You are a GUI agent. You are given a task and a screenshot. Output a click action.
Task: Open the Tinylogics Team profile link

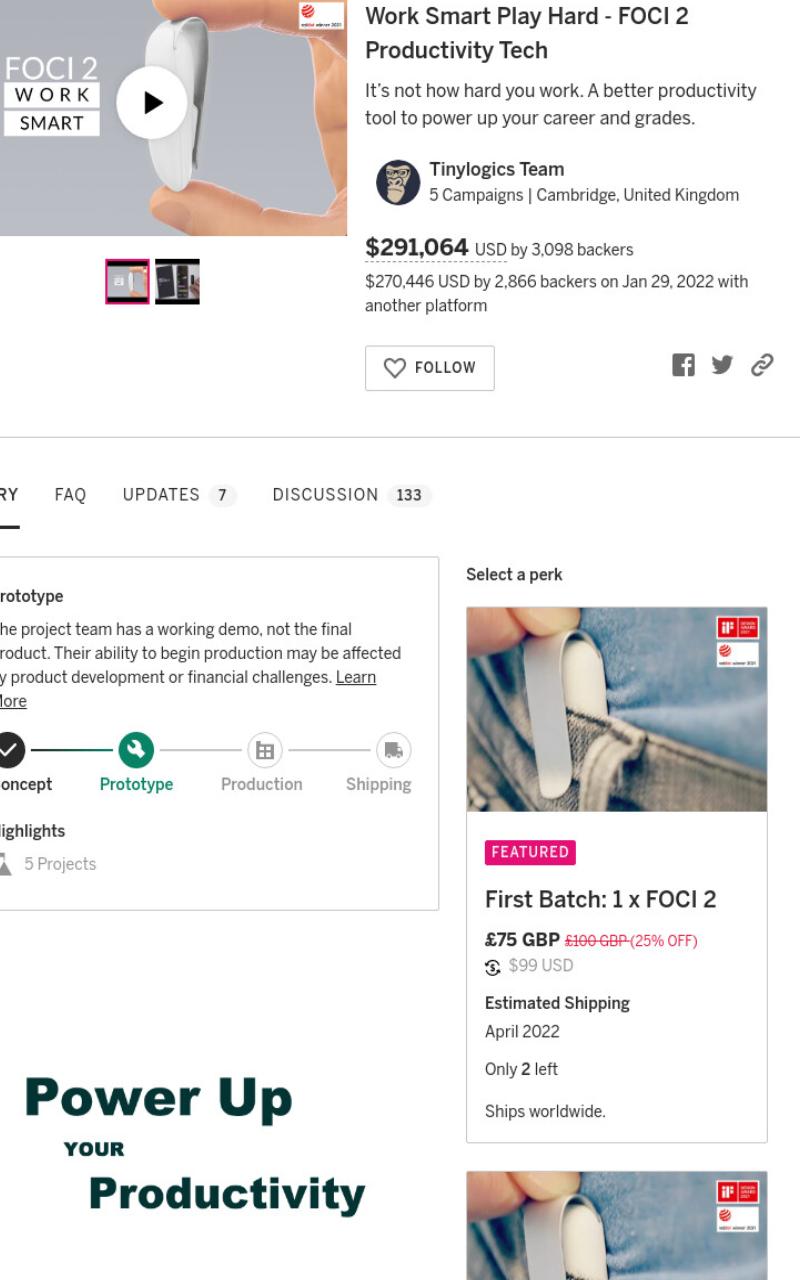[x=497, y=169]
